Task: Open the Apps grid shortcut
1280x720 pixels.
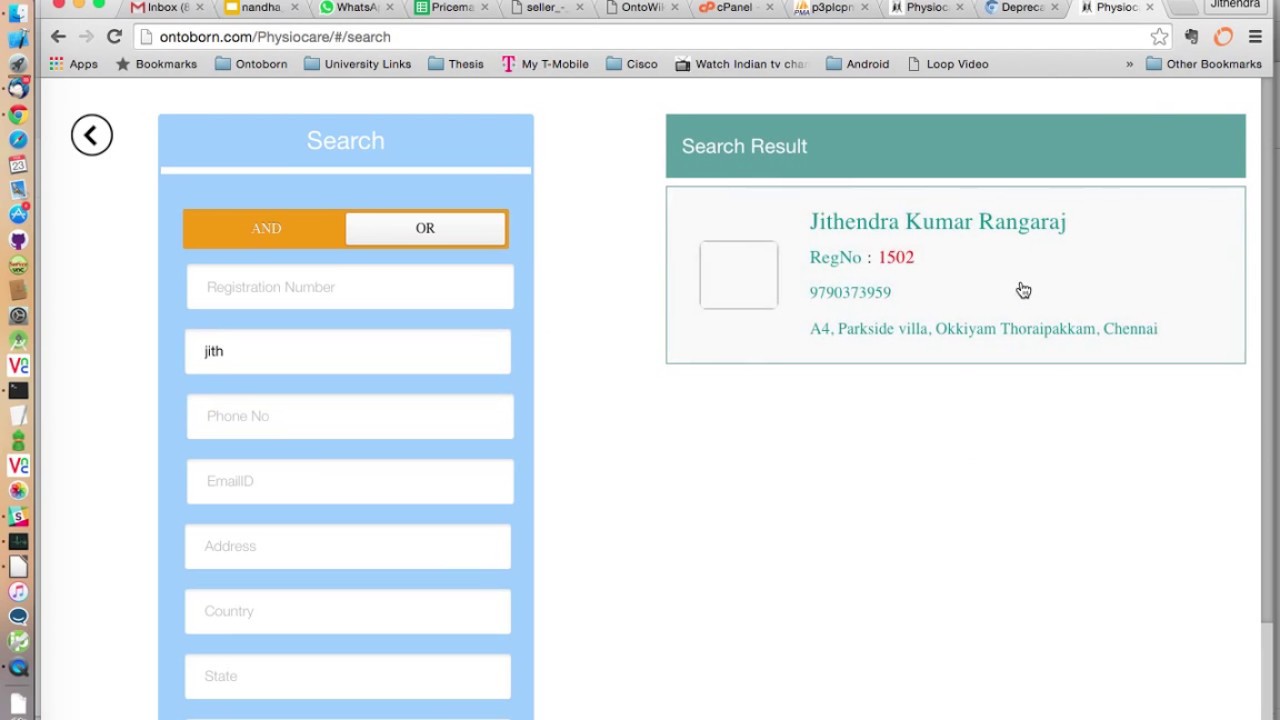Action: [x=73, y=64]
